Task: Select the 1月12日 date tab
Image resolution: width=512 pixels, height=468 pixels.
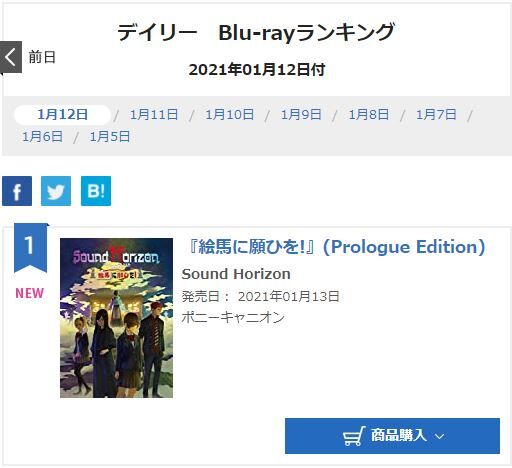Action: pyautogui.click(x=62, y=115)
